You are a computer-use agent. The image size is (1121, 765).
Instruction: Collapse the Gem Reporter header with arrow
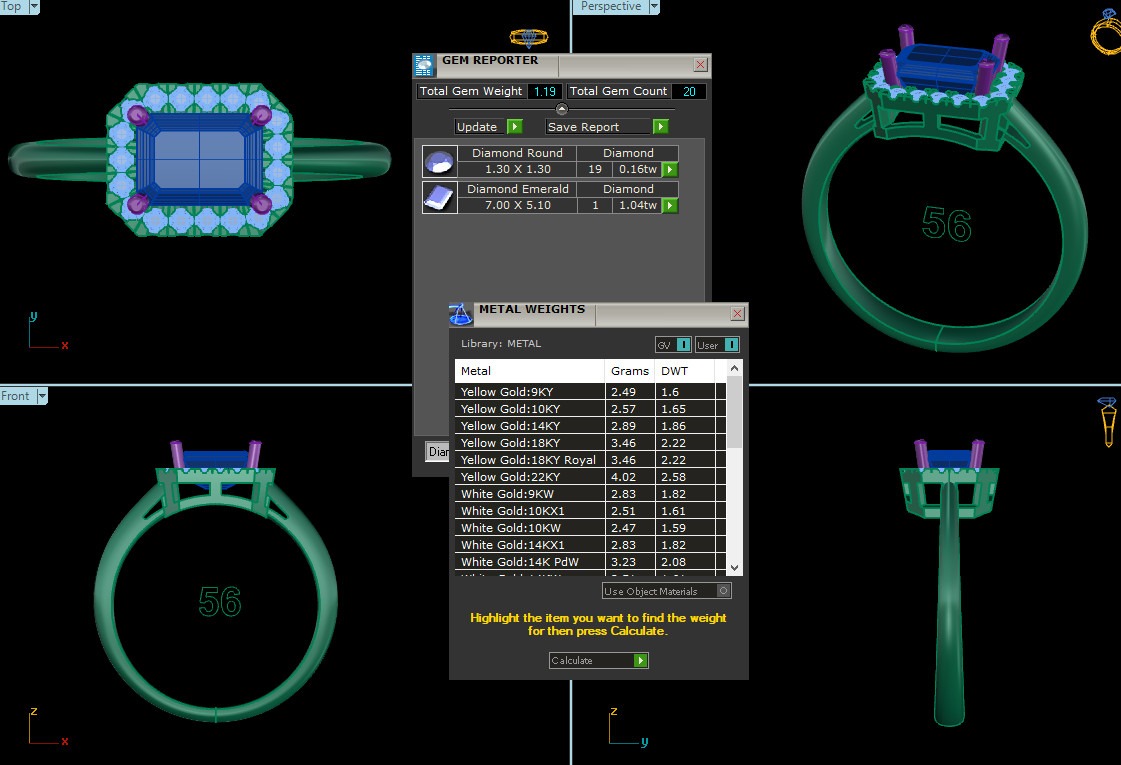click(x=561, y=109)
